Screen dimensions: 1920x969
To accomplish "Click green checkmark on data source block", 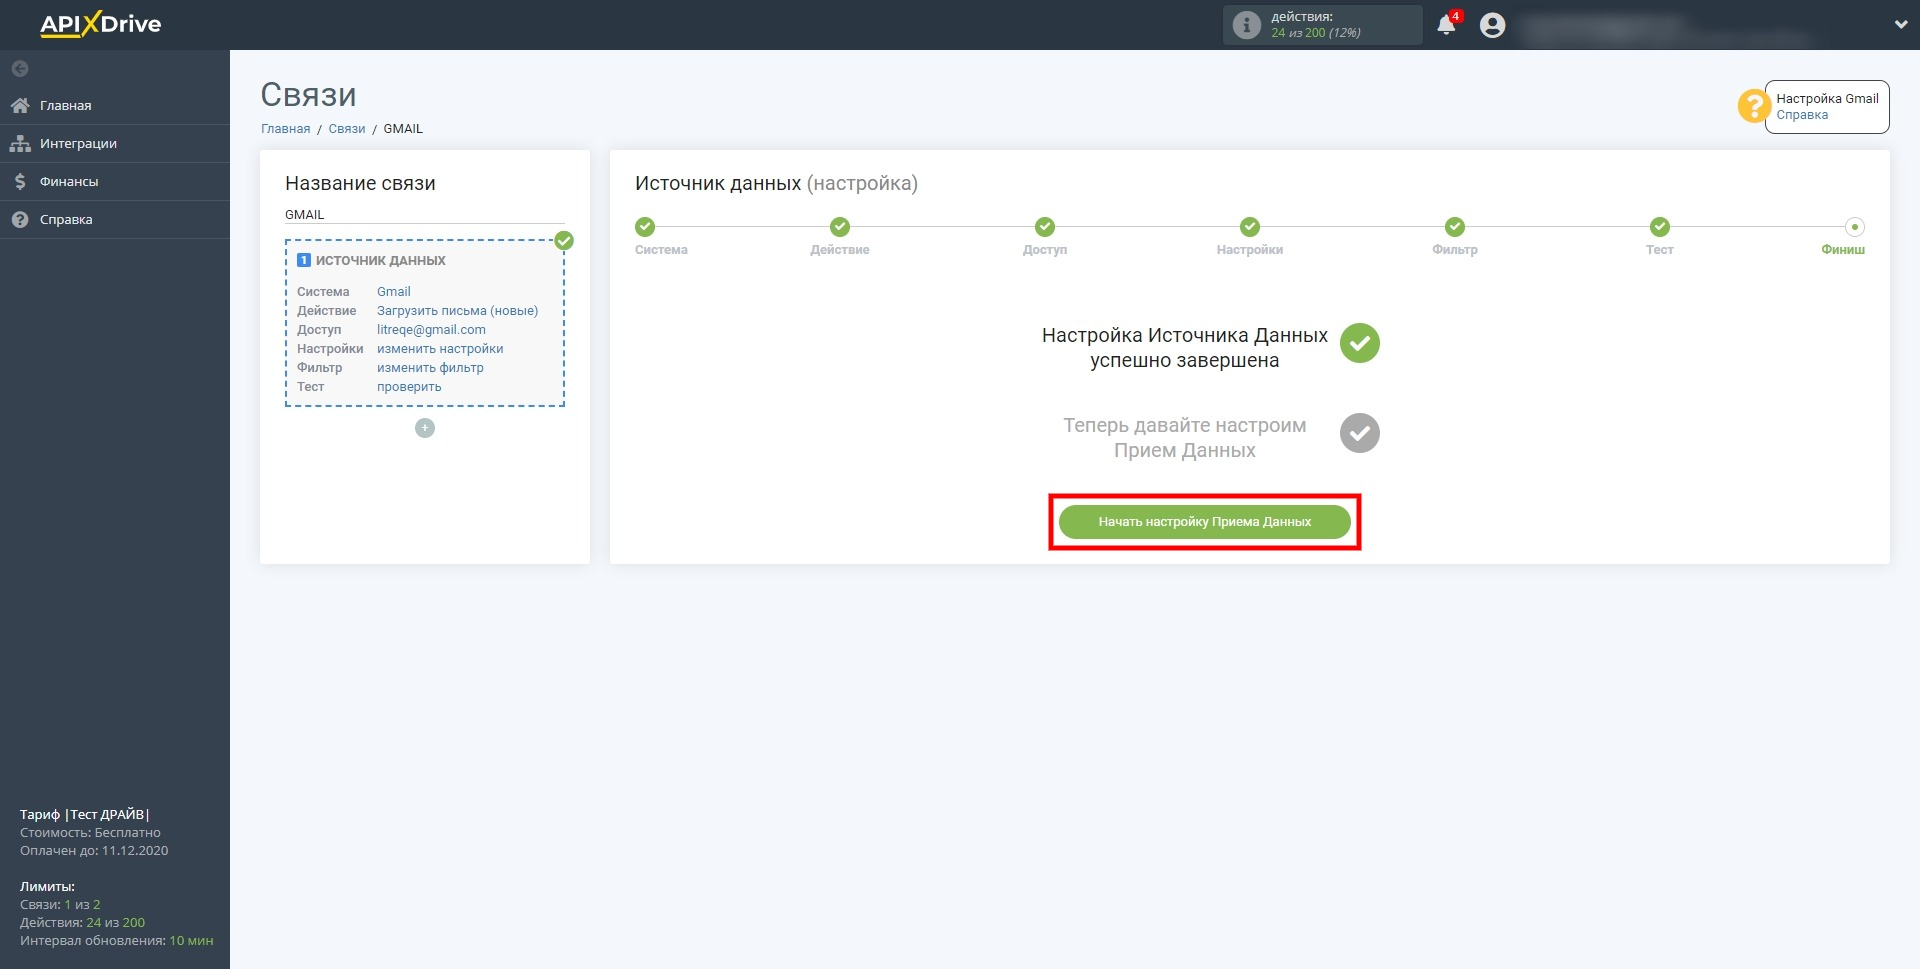I will 564,240.
